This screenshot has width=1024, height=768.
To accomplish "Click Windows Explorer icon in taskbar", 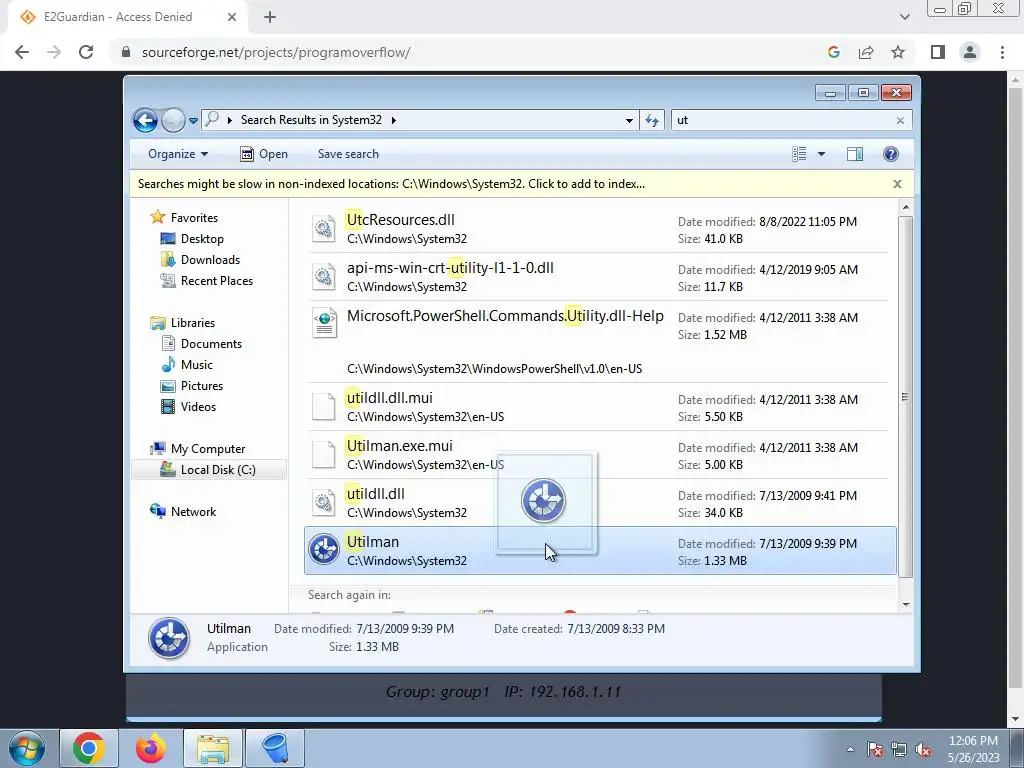I will [x=213, y=748].
